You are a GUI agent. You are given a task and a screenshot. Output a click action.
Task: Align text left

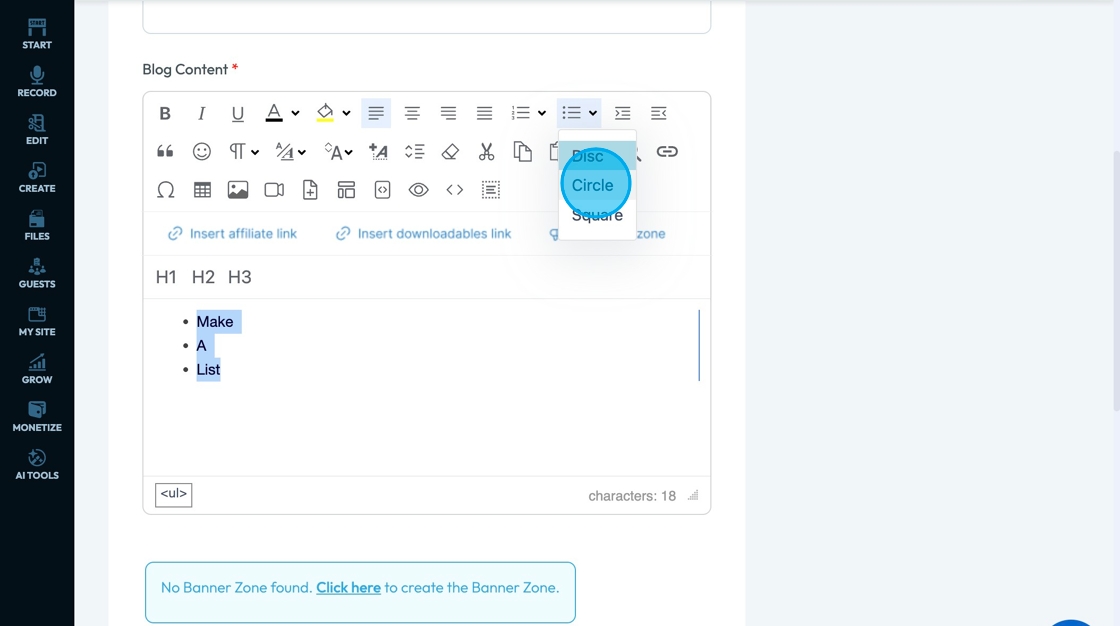tap(376, 113)
